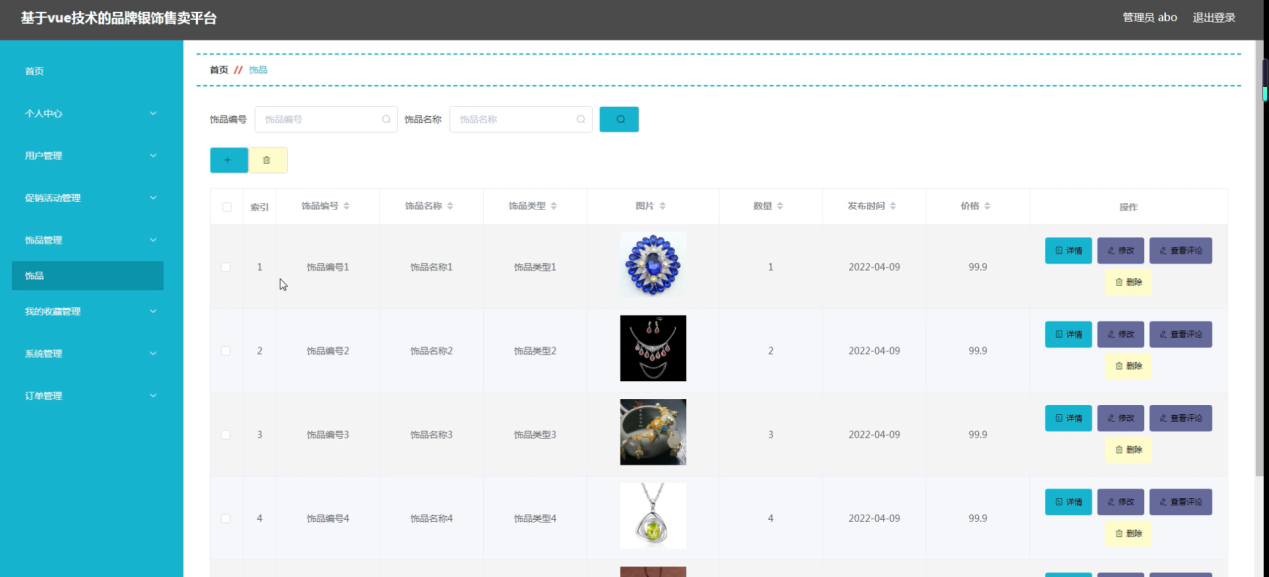This screenshot has height=577, width=1269.
Task: Click the 饰品名称 search input
Action: tap(521, 119)
